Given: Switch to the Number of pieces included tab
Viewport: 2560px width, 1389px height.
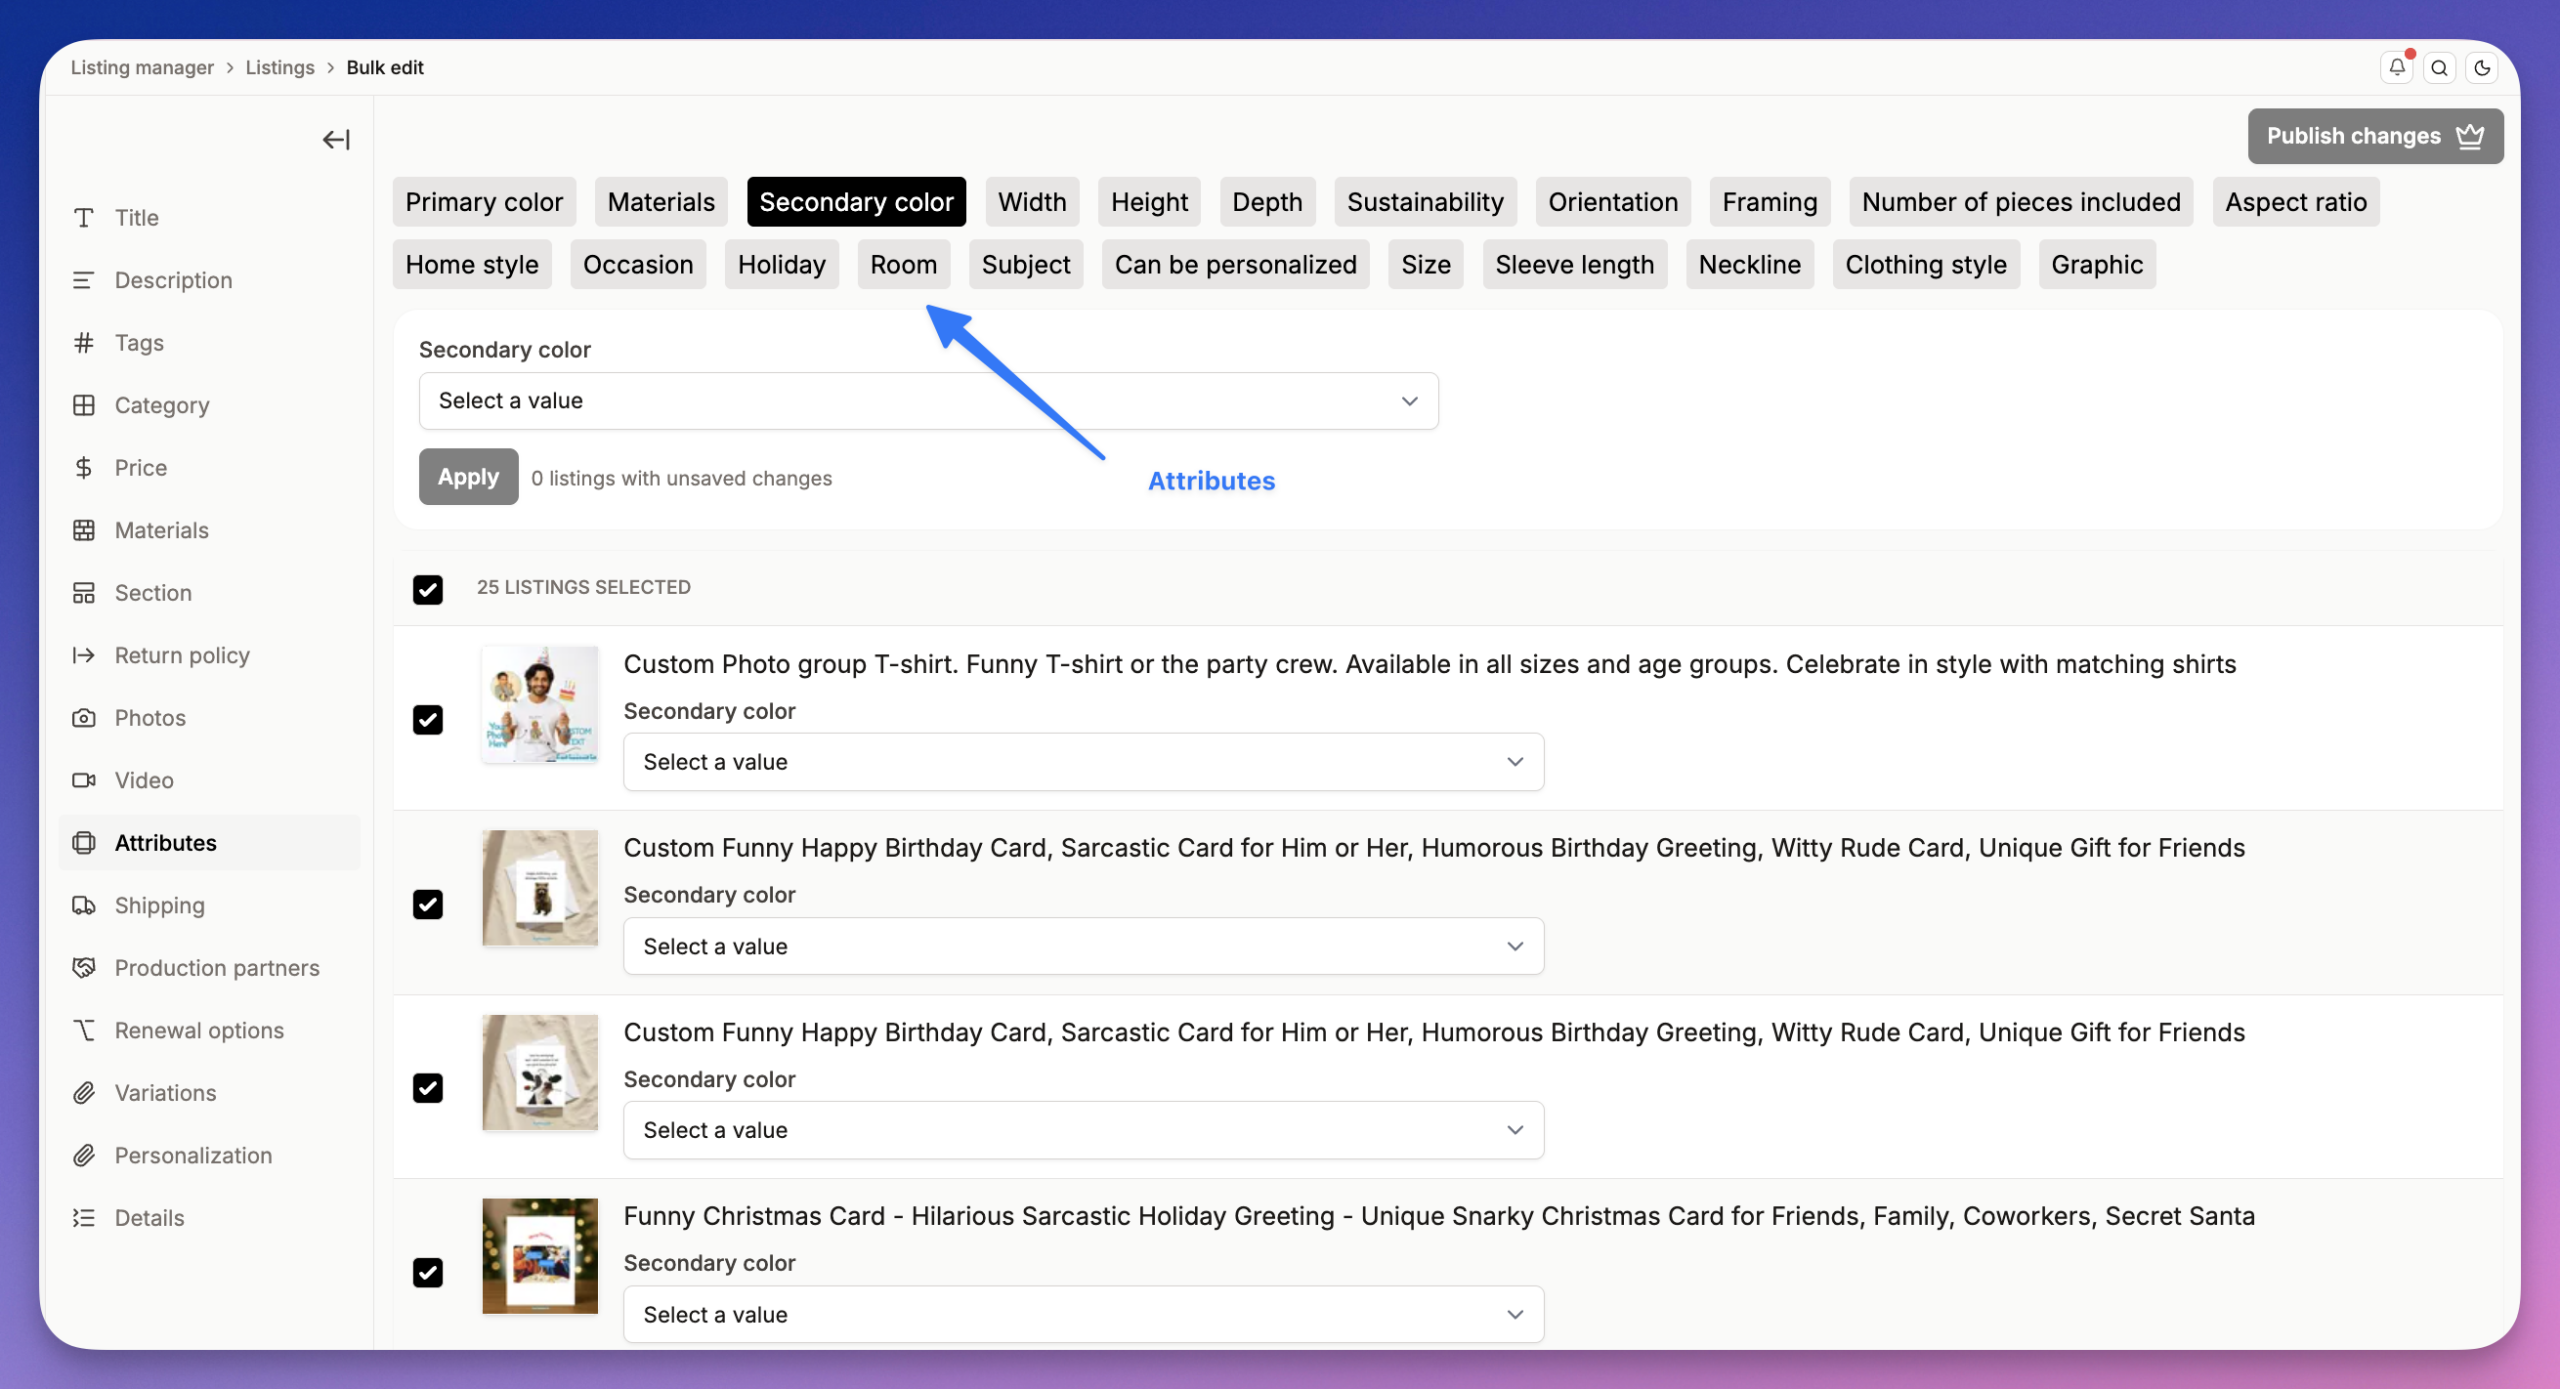Looking at the screenshot, I should (x=2021, y=202).
